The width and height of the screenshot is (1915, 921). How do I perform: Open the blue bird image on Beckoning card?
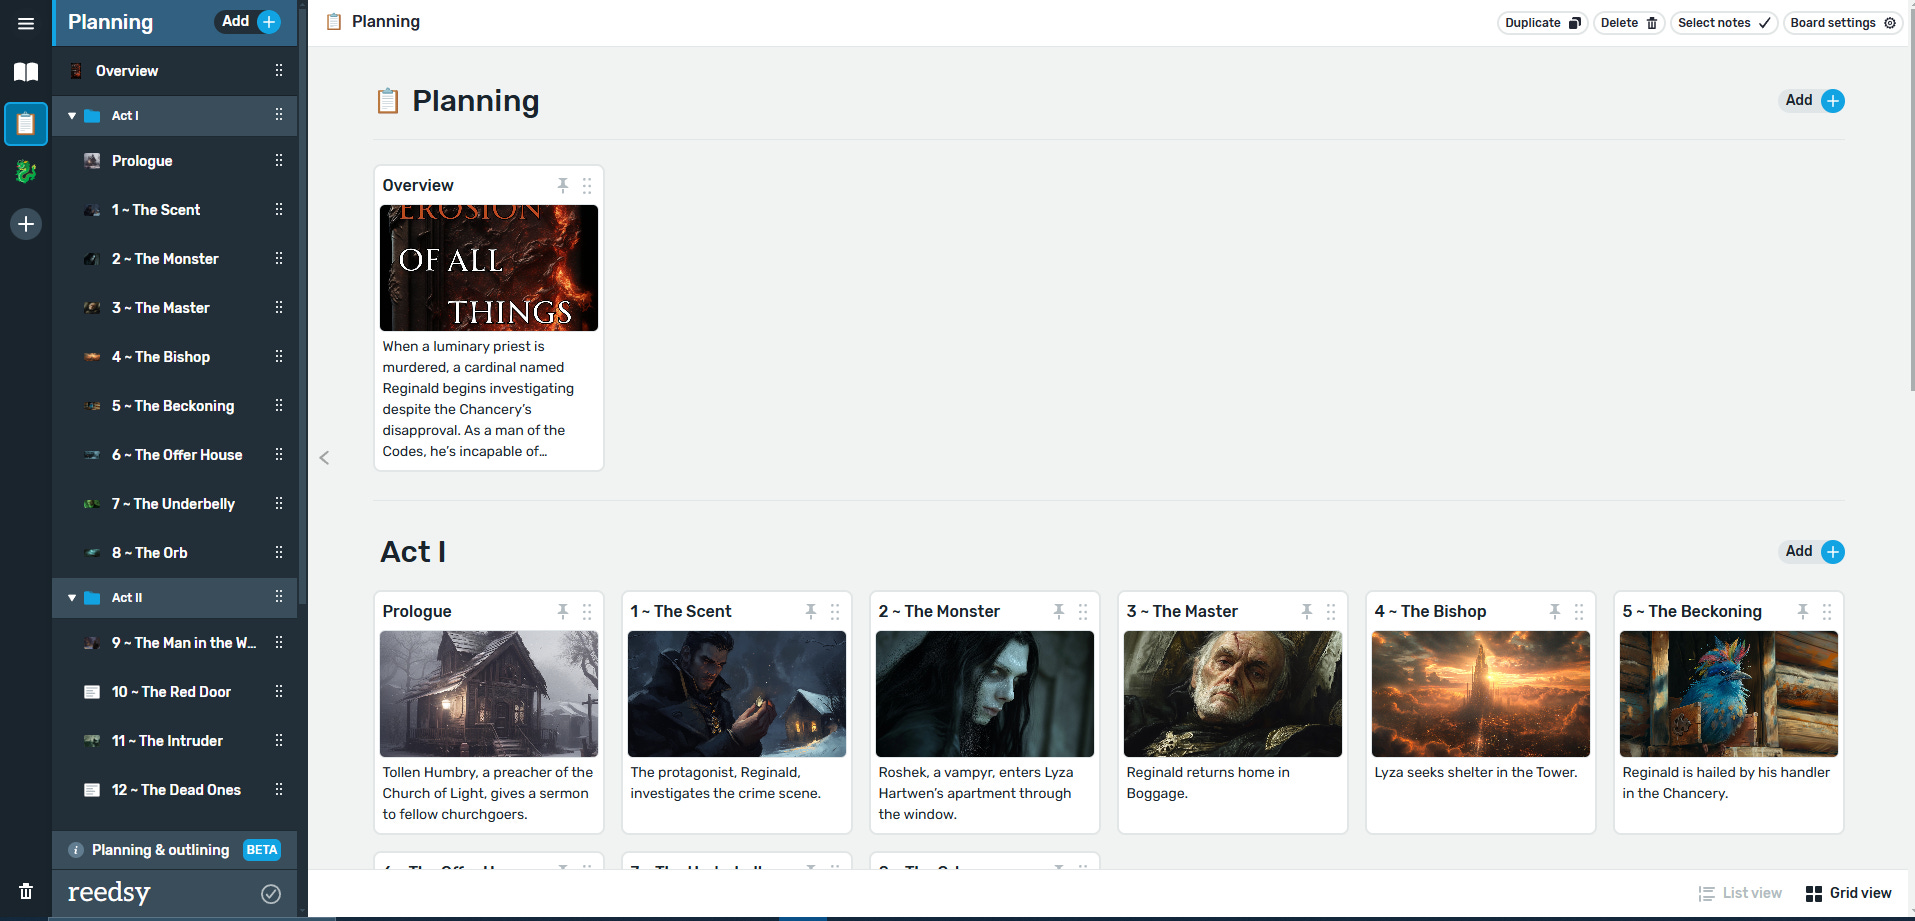pos(1729,694)
